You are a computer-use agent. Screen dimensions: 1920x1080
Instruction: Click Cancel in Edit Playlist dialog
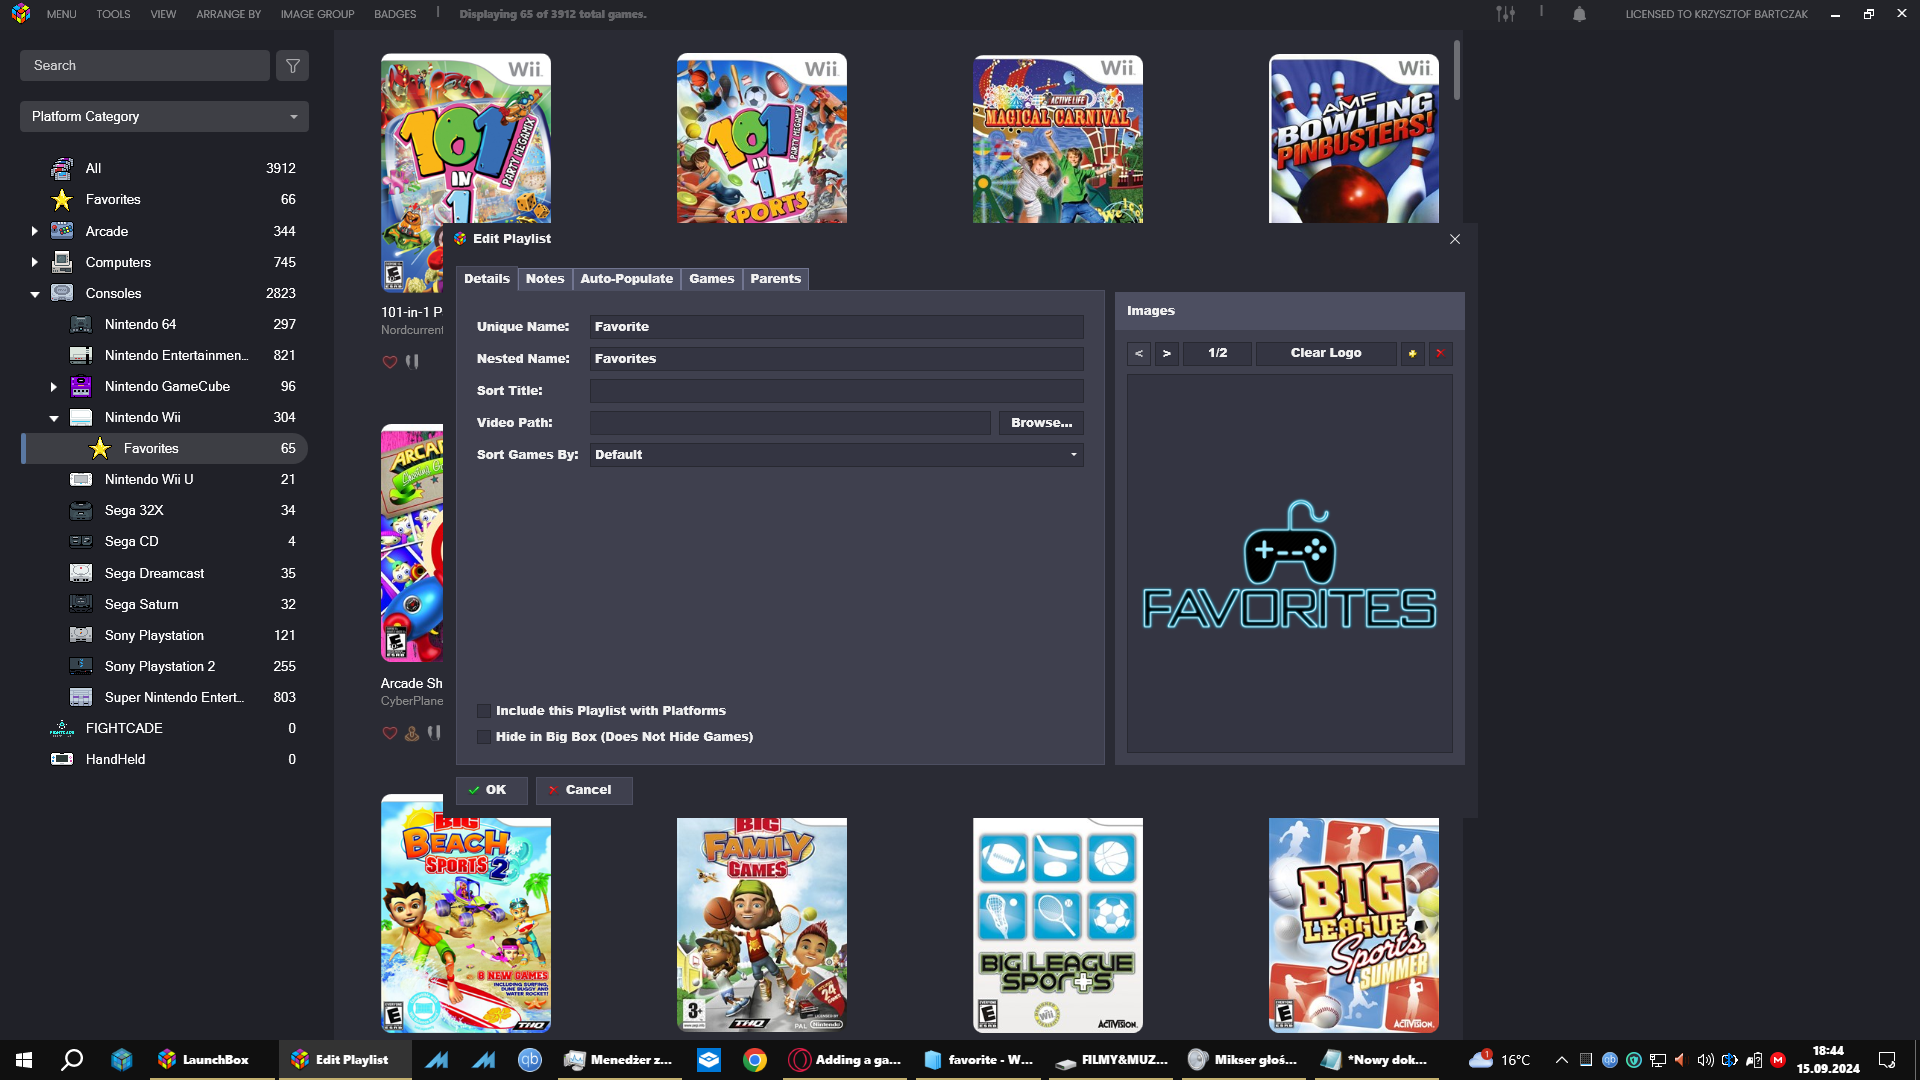(x=584, y=790)
